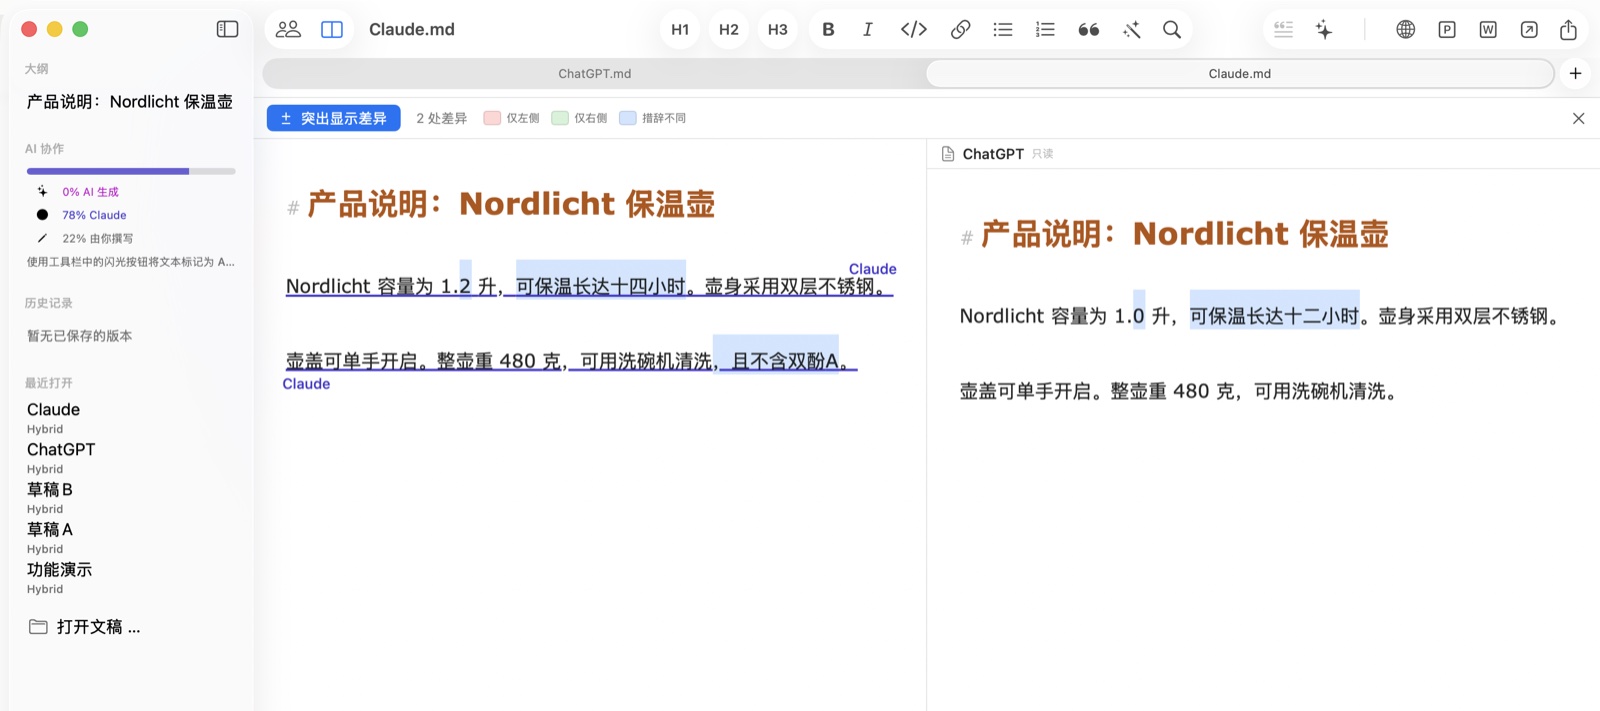Click the 2 处差异 count label
The image size is (1600, 711).
[442, 118]
